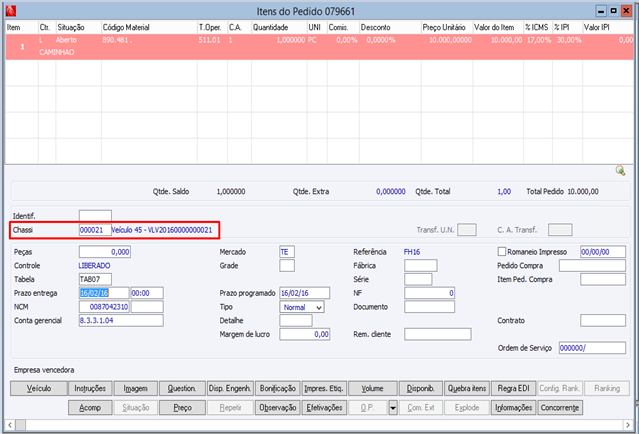Click the Acomp button

click(90, 408)
